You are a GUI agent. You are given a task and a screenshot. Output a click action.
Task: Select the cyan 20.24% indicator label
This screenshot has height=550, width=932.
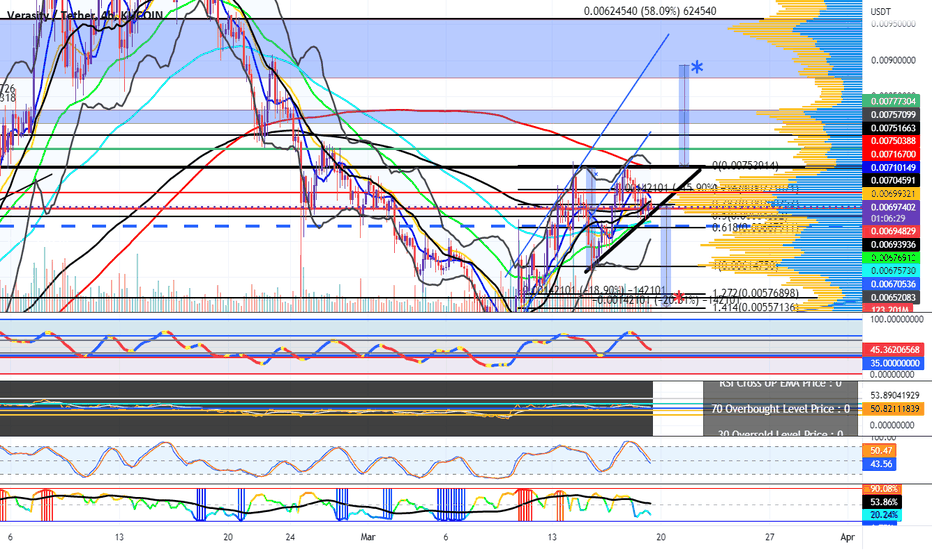point(883,515)
